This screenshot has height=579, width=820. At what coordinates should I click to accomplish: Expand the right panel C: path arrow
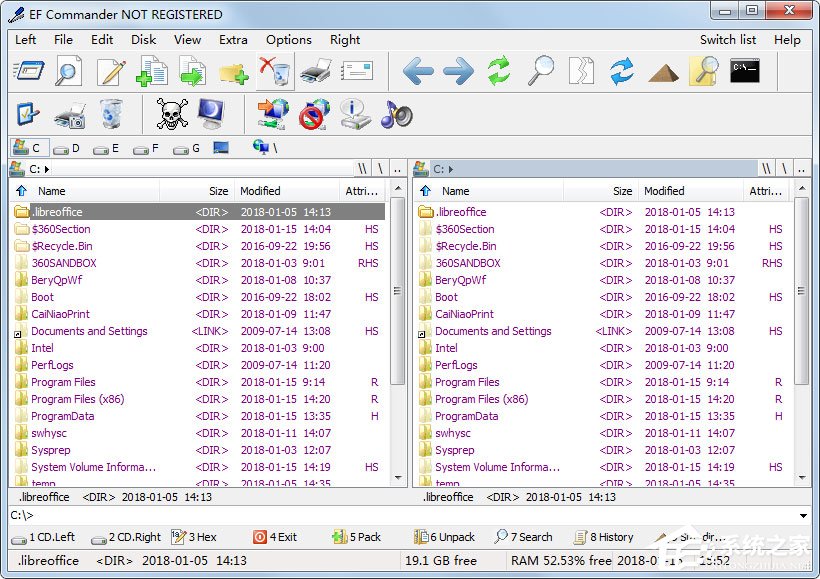[x=451, y=169]
